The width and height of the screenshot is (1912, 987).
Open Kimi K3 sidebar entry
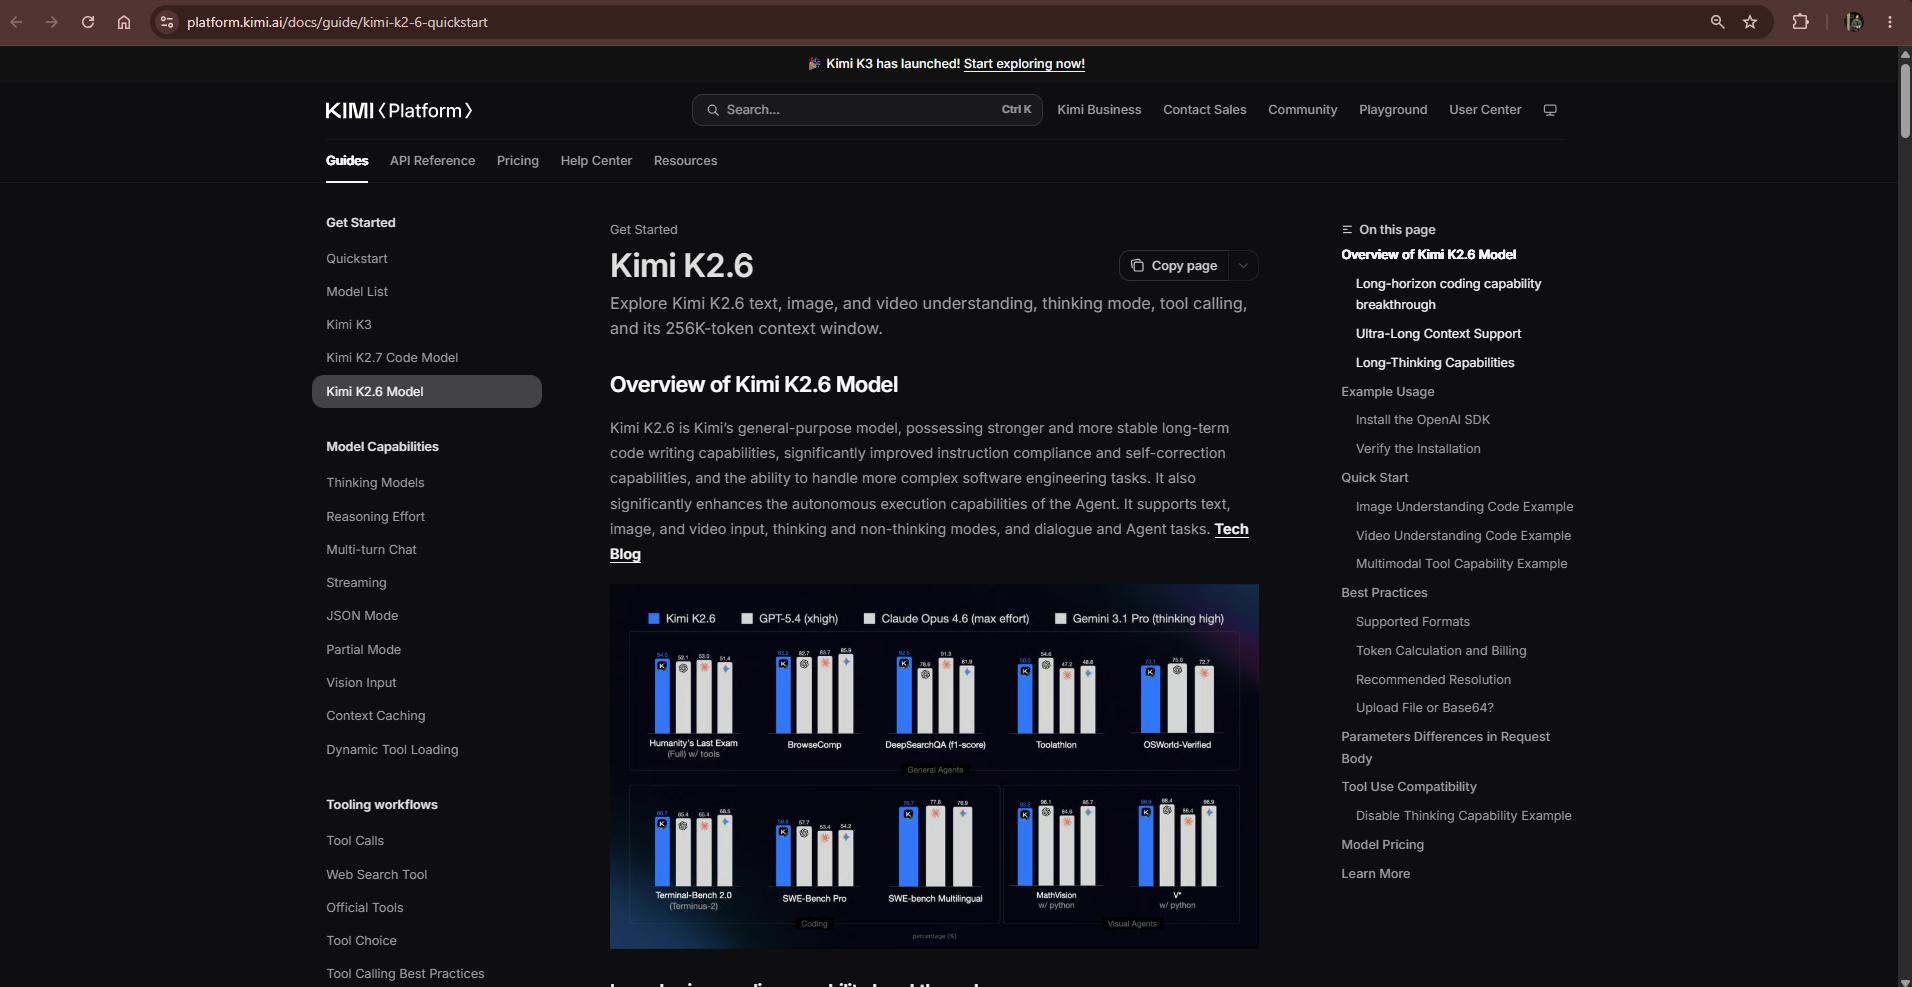(x=349, y=325)
